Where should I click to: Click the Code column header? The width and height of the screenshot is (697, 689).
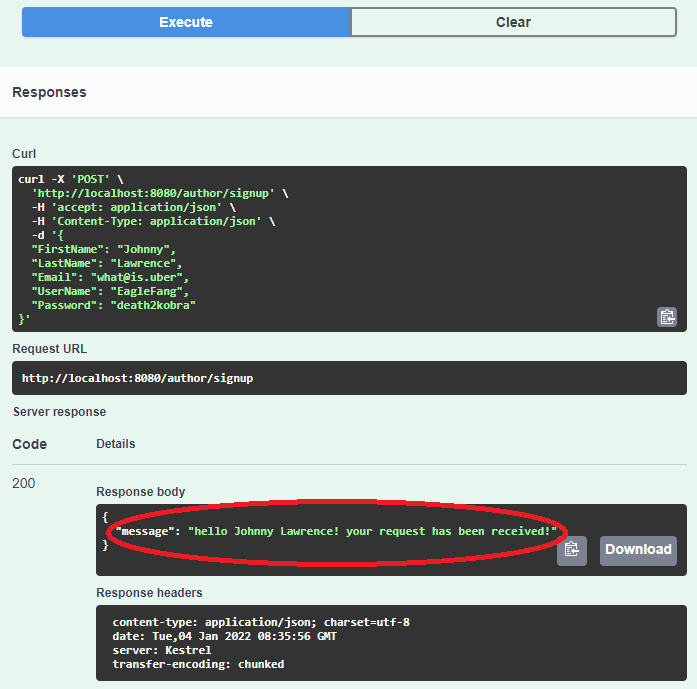point(29,444)
